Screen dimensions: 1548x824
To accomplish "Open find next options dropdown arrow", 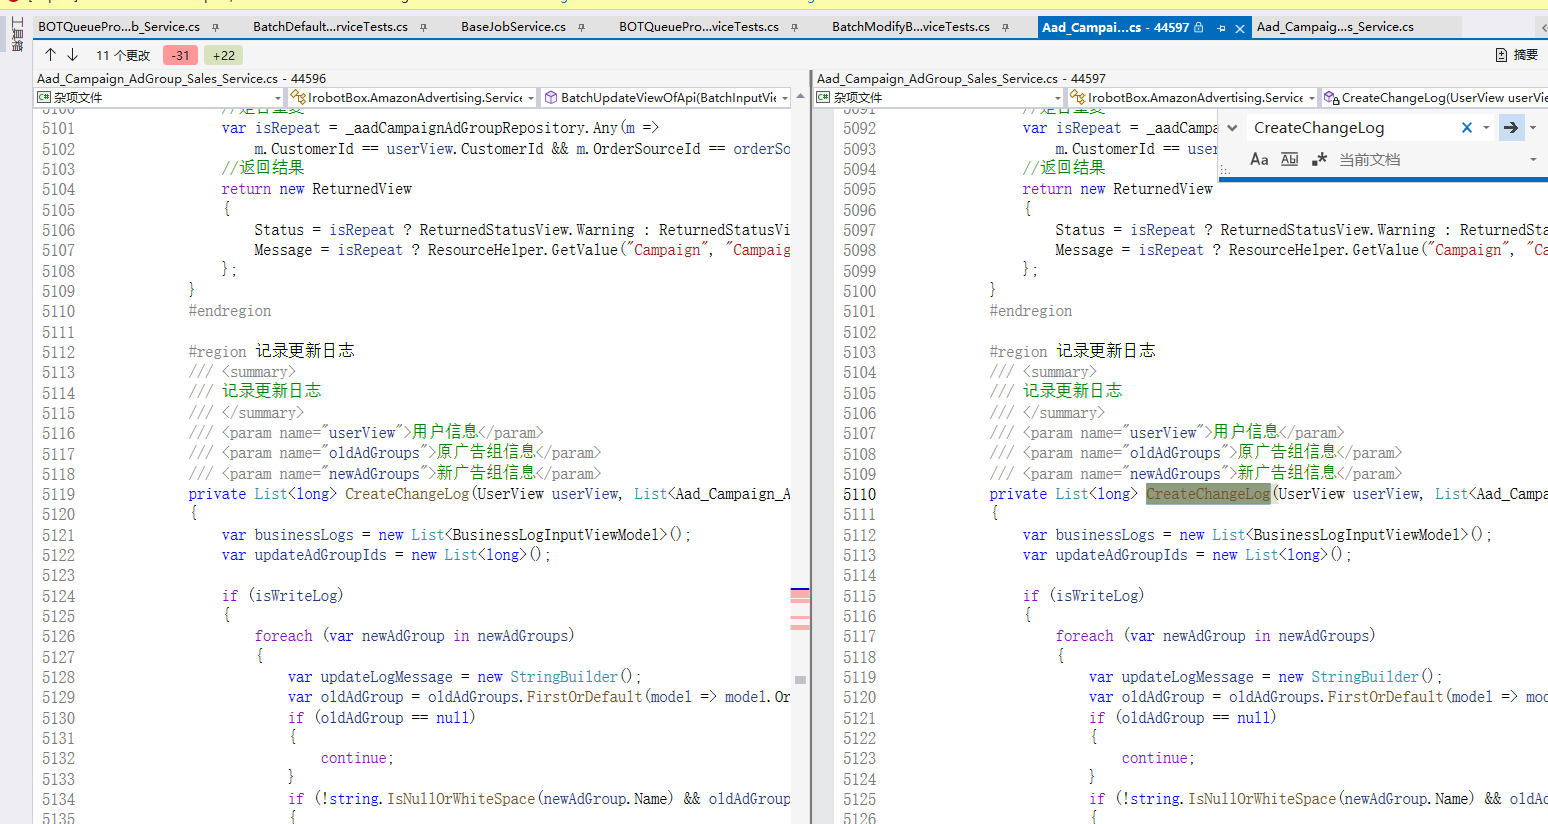I will pos(1532,128).
